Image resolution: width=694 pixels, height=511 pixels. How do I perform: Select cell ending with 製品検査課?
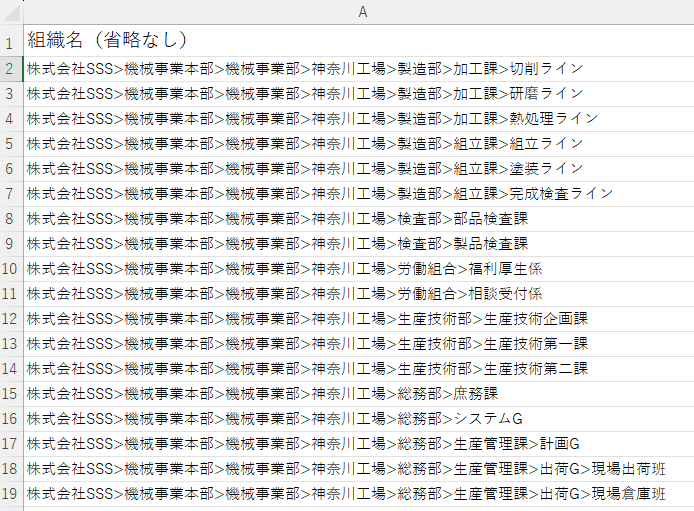(359, 244)
